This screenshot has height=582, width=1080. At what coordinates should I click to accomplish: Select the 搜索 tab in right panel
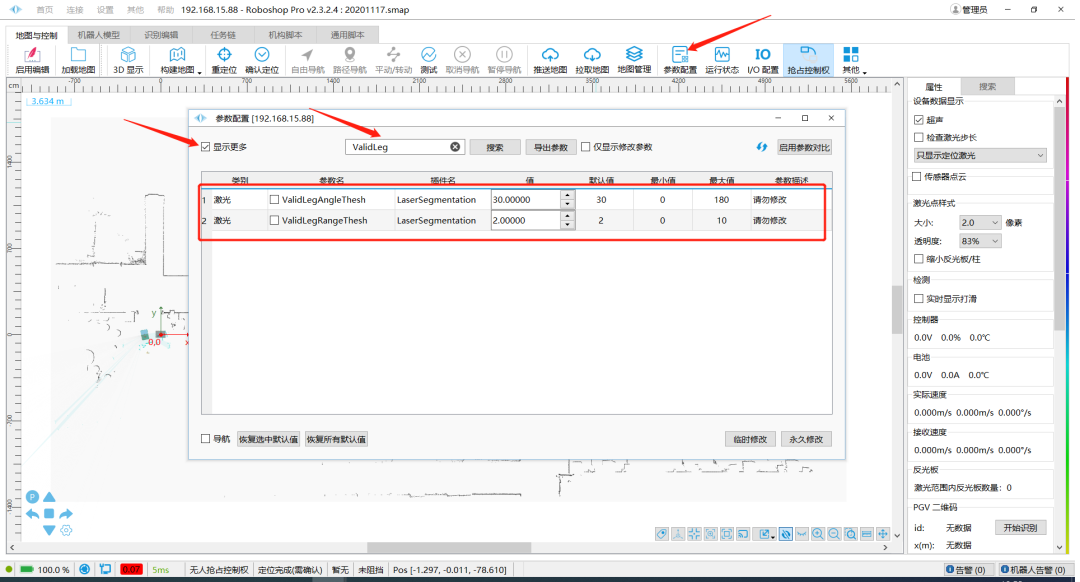(x=987, y=87)
